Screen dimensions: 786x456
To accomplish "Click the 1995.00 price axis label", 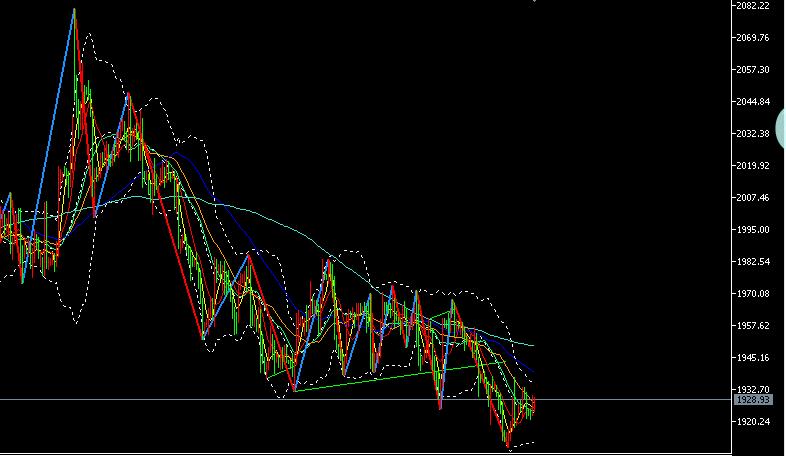I will (752, 230).
